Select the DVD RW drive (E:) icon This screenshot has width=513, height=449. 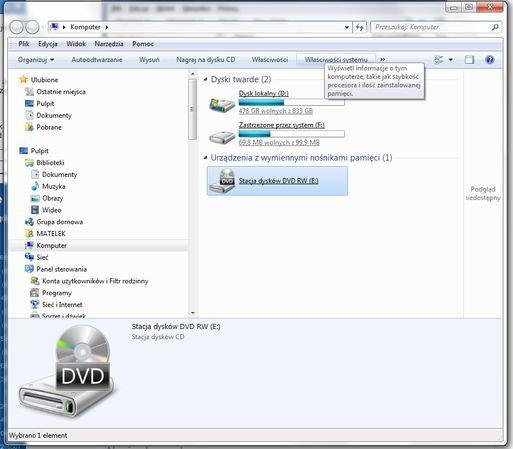click(223, 181)
